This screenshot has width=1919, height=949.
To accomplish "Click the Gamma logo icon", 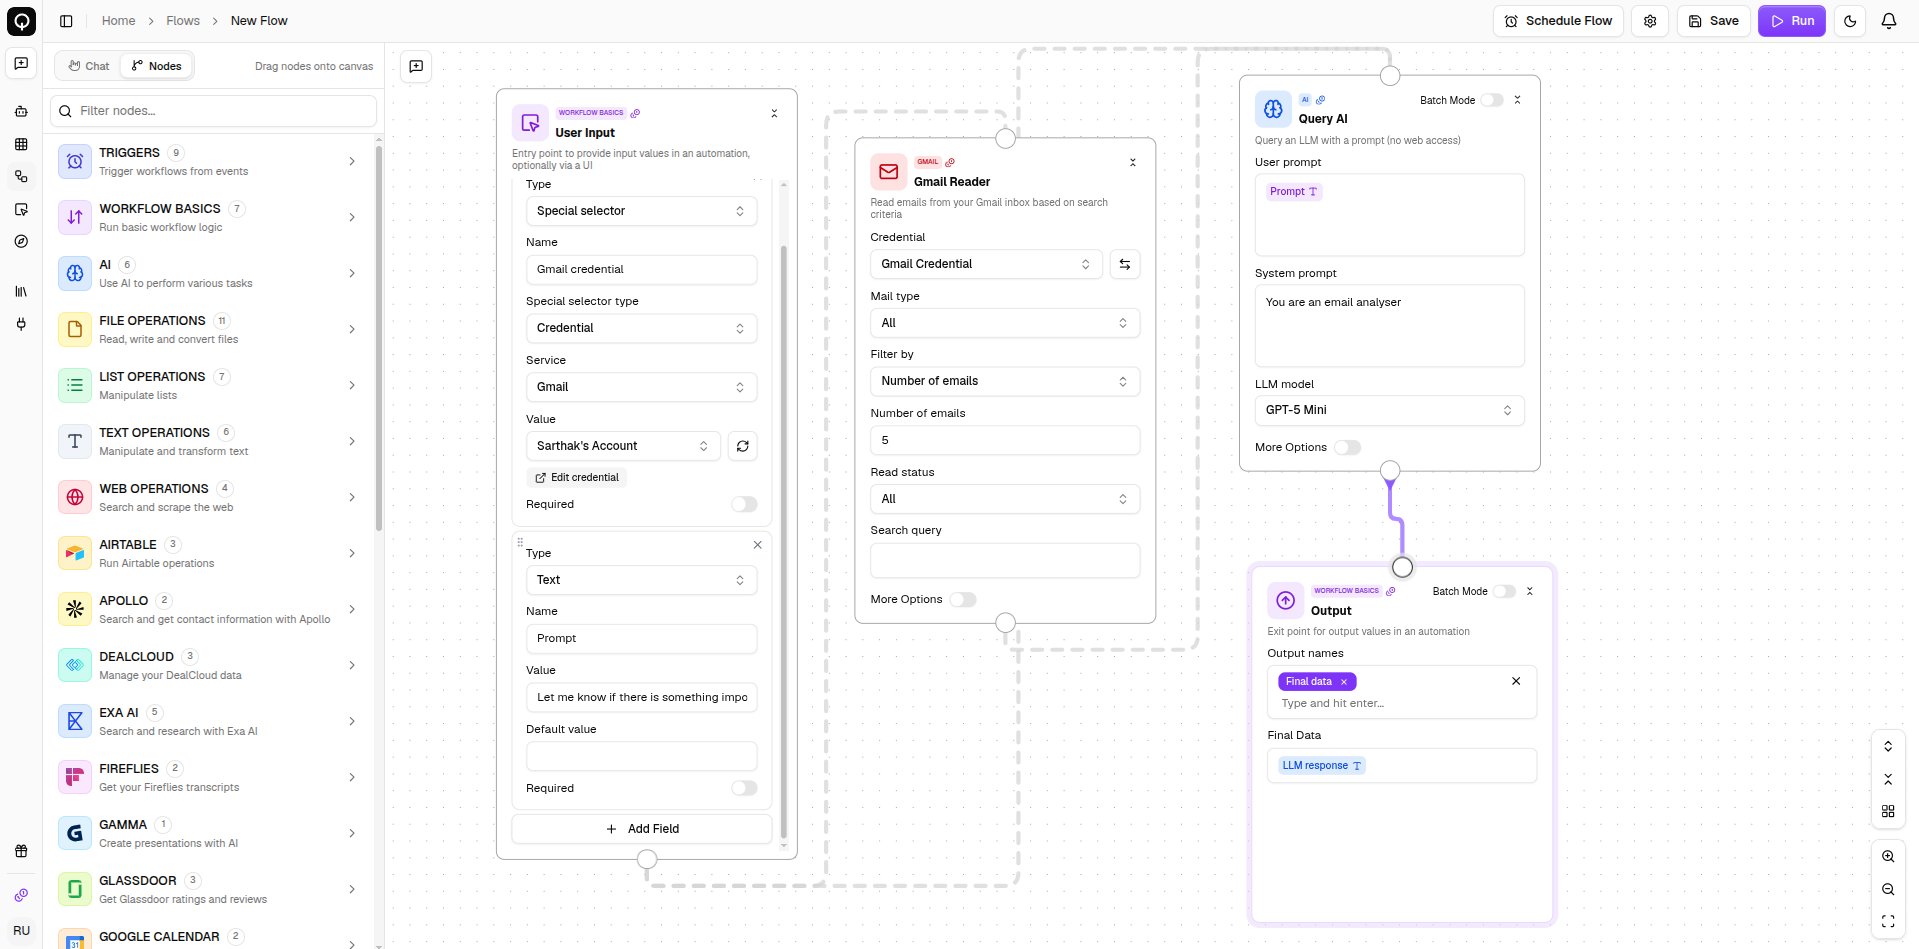I will click(75, 833).
